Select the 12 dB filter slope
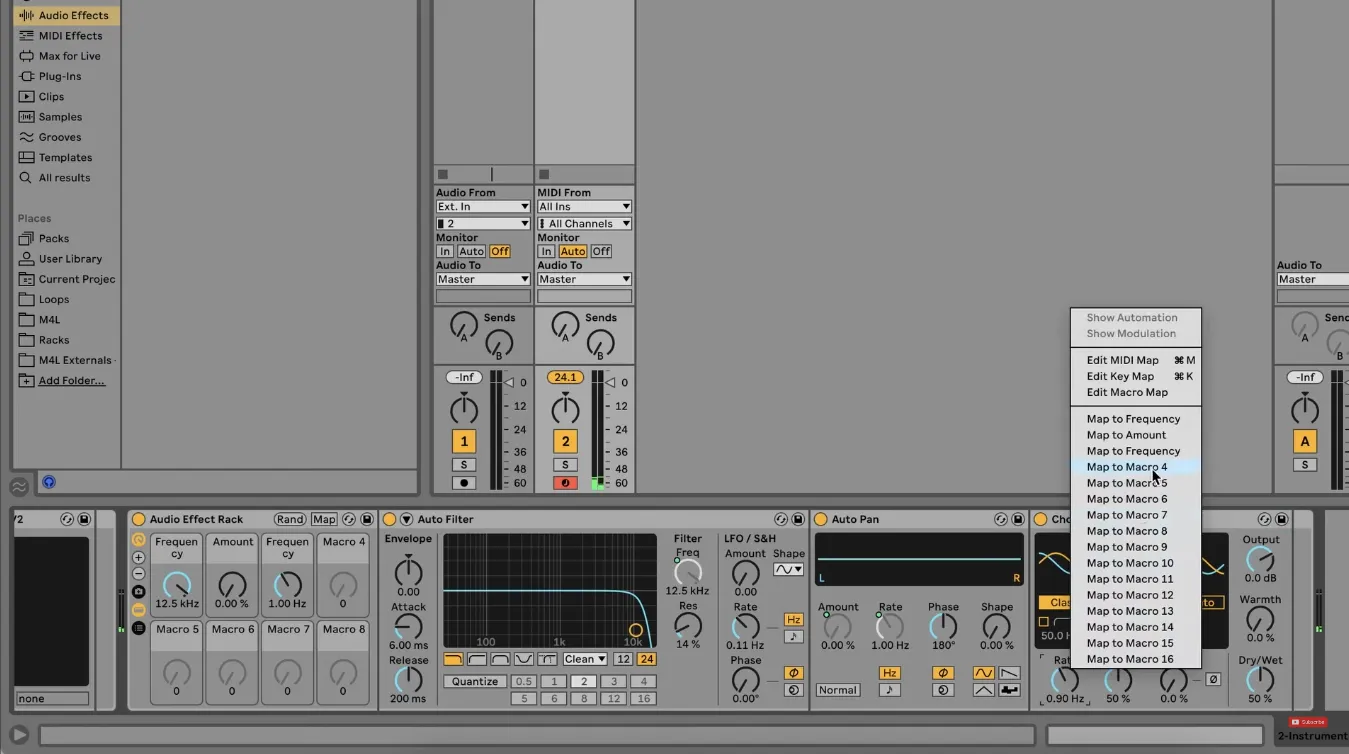Viewport: 1349px width, 754px height. (623, 659)
